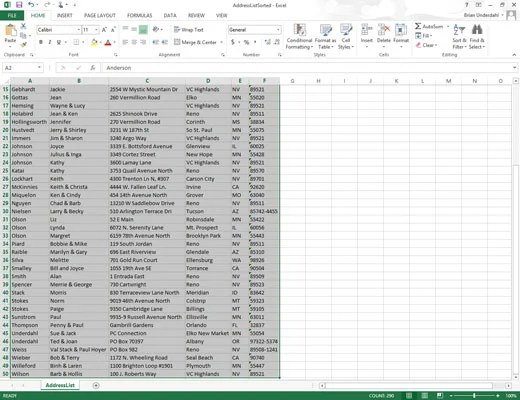Viewport: 520px width, 400px height.
Task: Click the AutoSum button
Action: 429,26
